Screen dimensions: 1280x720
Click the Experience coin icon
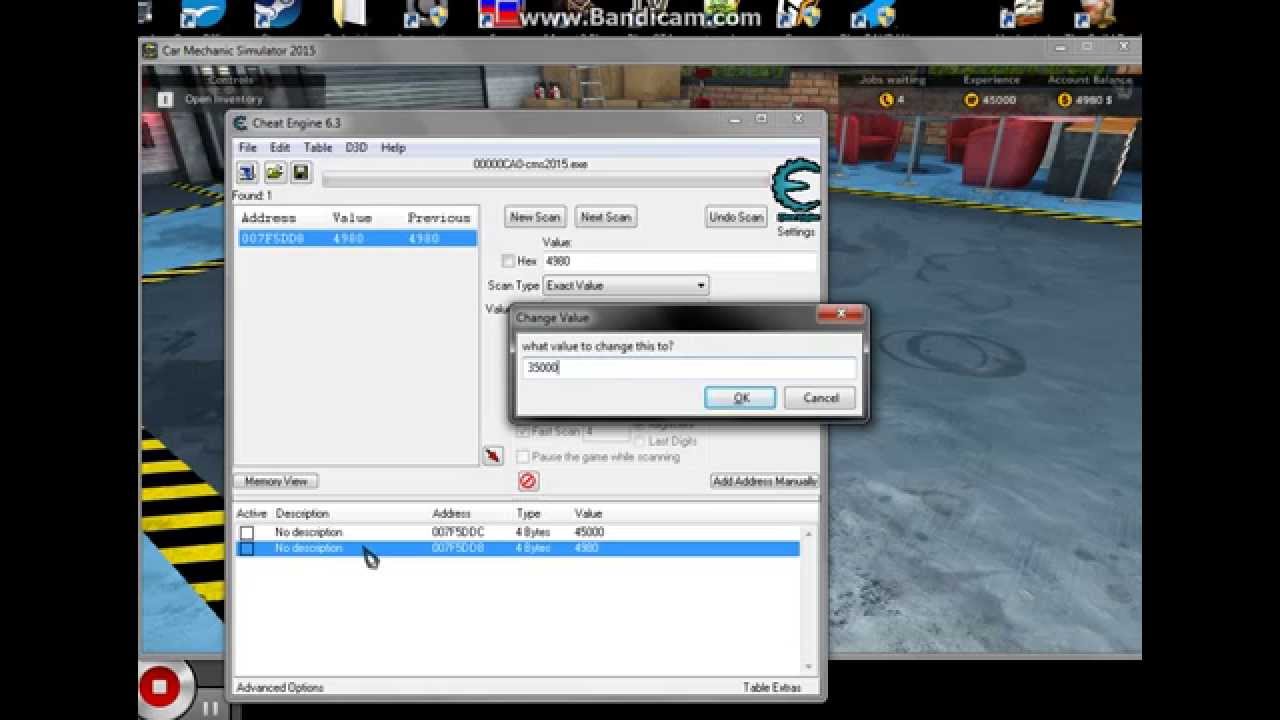coord(970,100)
